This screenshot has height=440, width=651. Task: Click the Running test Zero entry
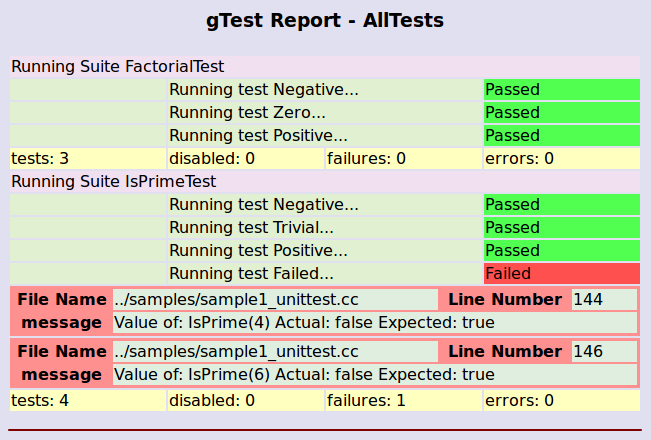(x=247, y=112)
